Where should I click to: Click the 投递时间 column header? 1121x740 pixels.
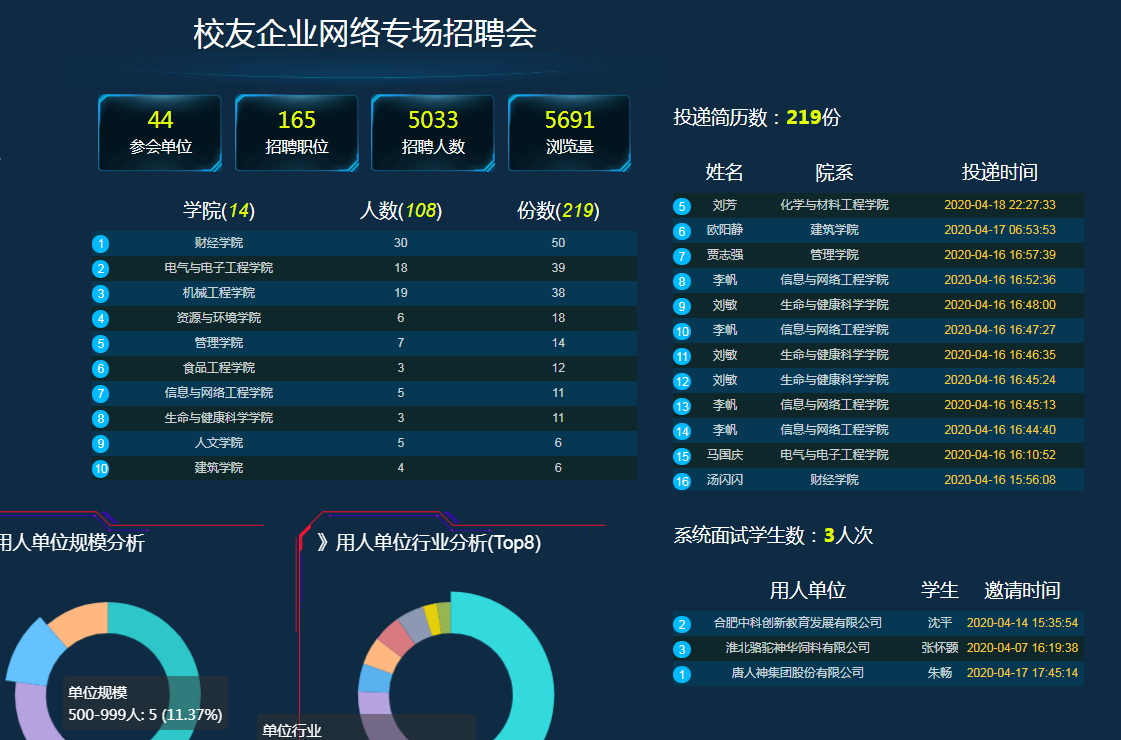[x=999, y=172]
